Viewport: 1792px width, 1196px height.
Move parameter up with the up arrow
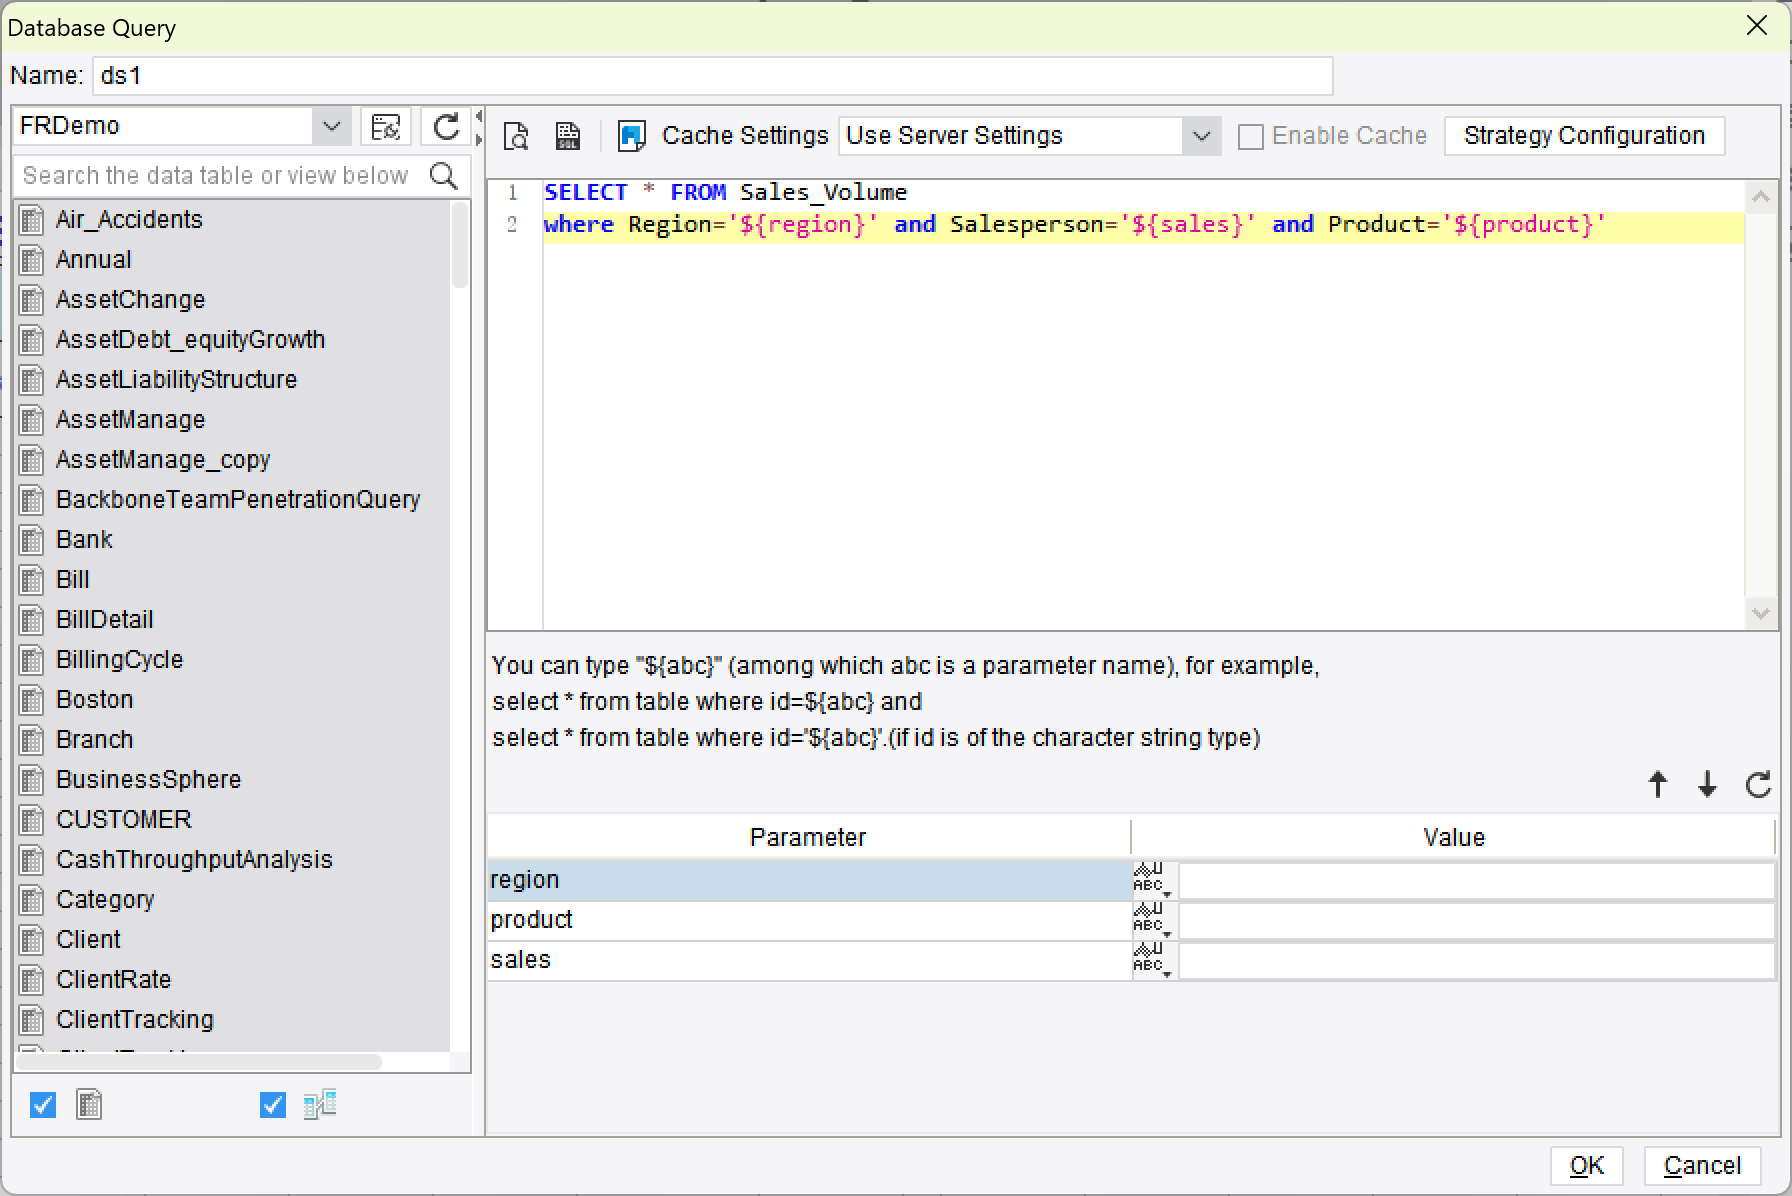1657,785
